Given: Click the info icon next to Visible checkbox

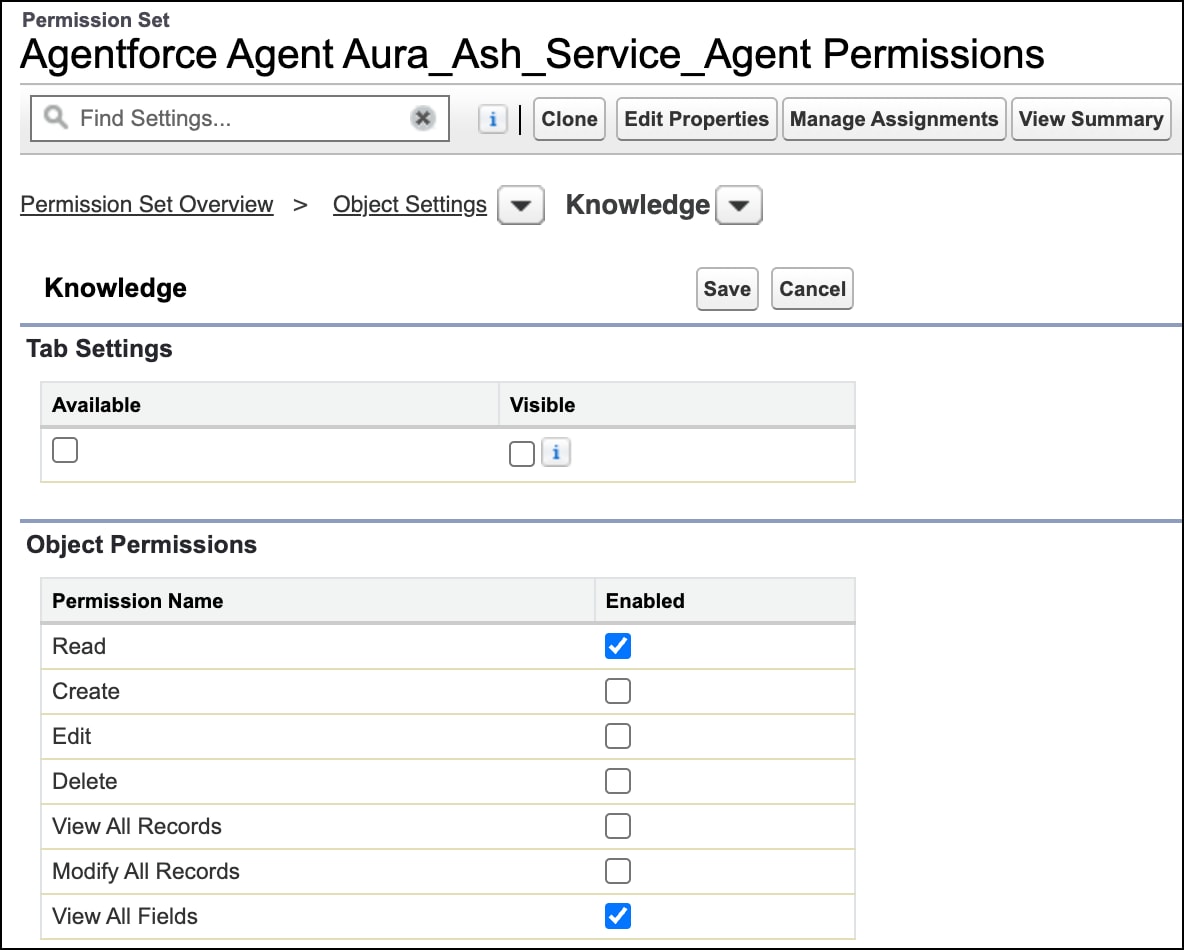Looking at the screenshot, I should [x=556, y=453].
